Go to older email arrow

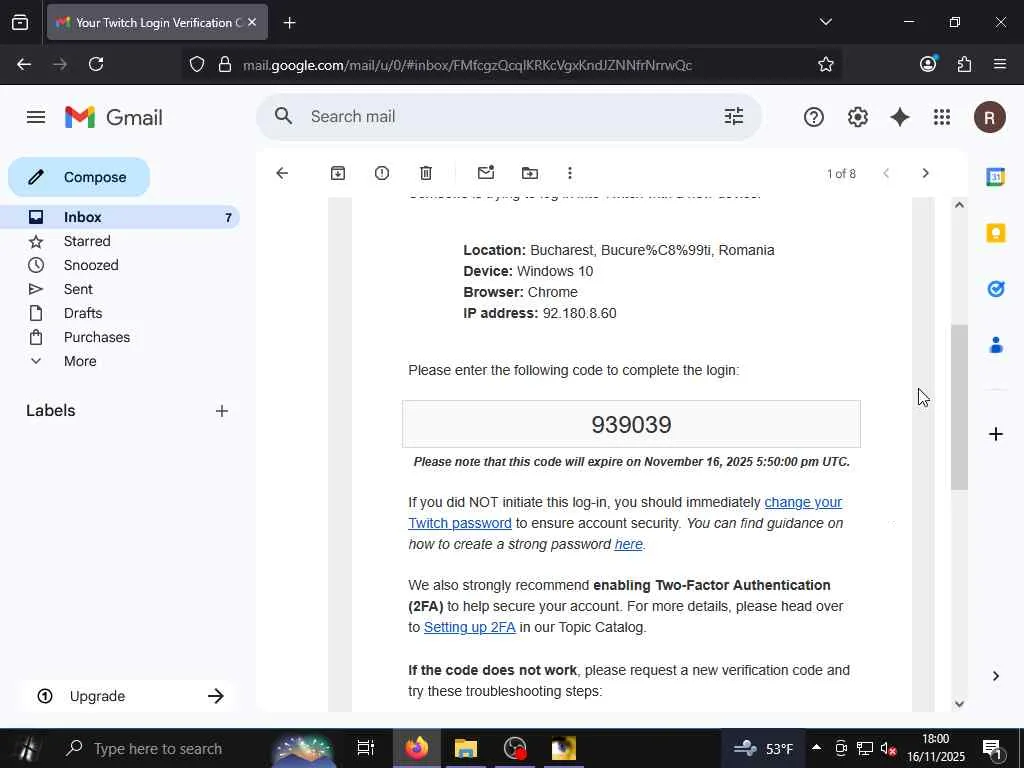click(925, 173)
